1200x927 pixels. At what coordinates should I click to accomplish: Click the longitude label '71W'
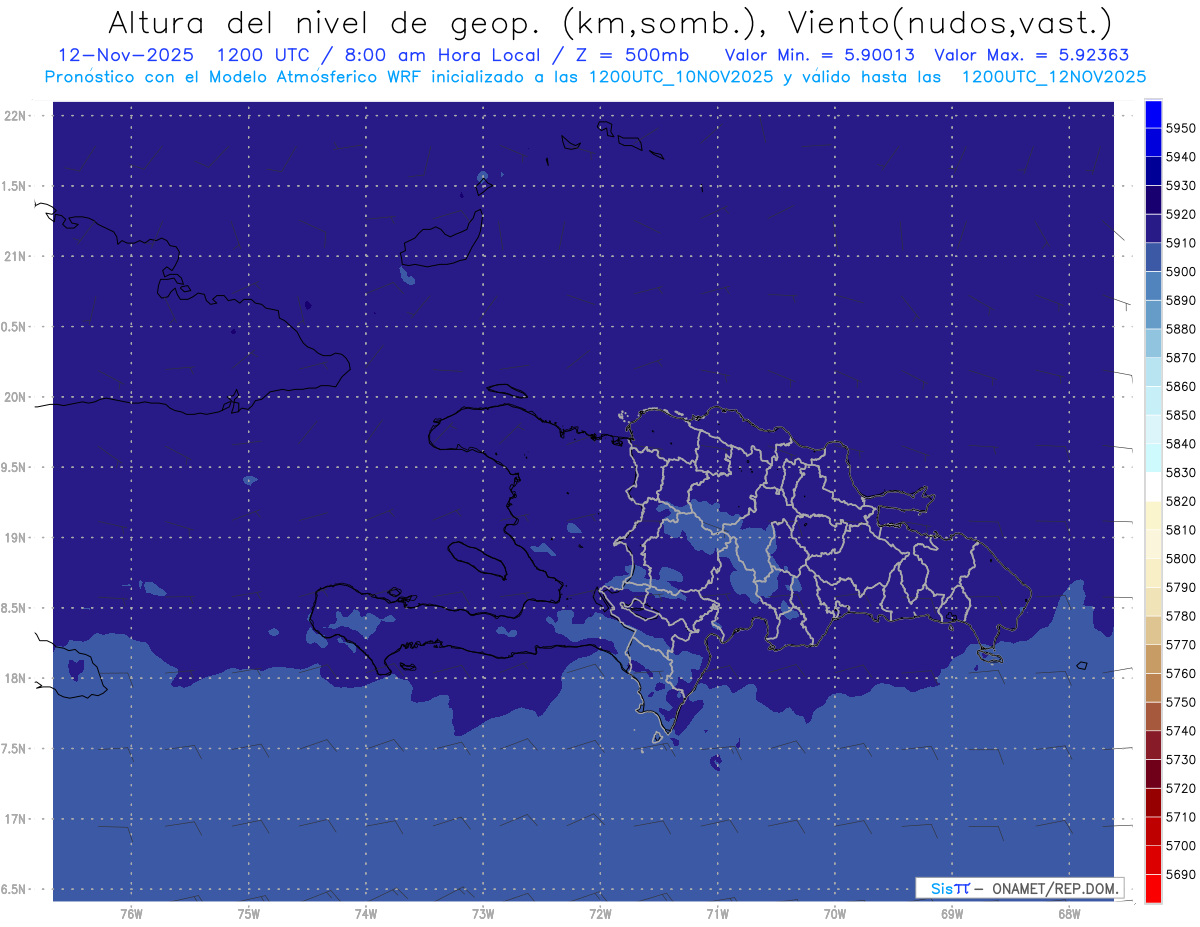[717, 914]
